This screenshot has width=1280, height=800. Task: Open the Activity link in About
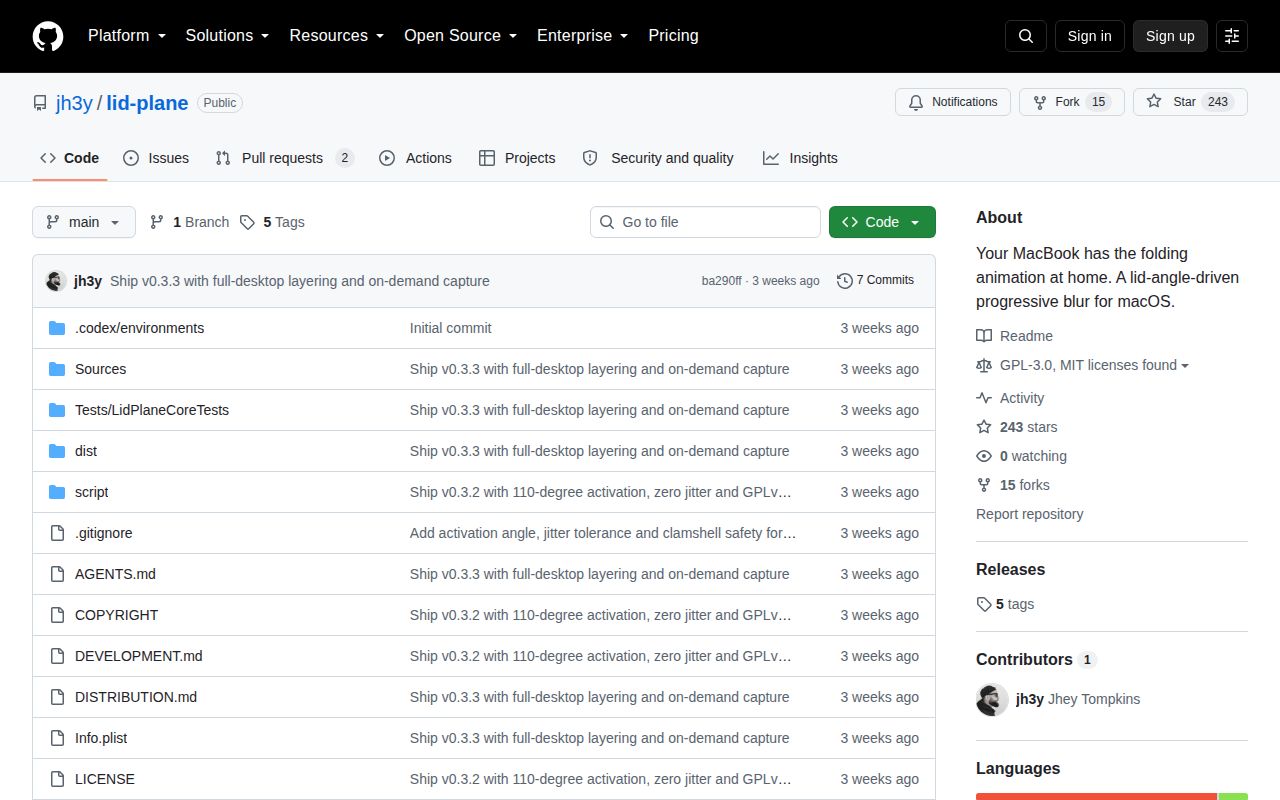point(1010,398)
